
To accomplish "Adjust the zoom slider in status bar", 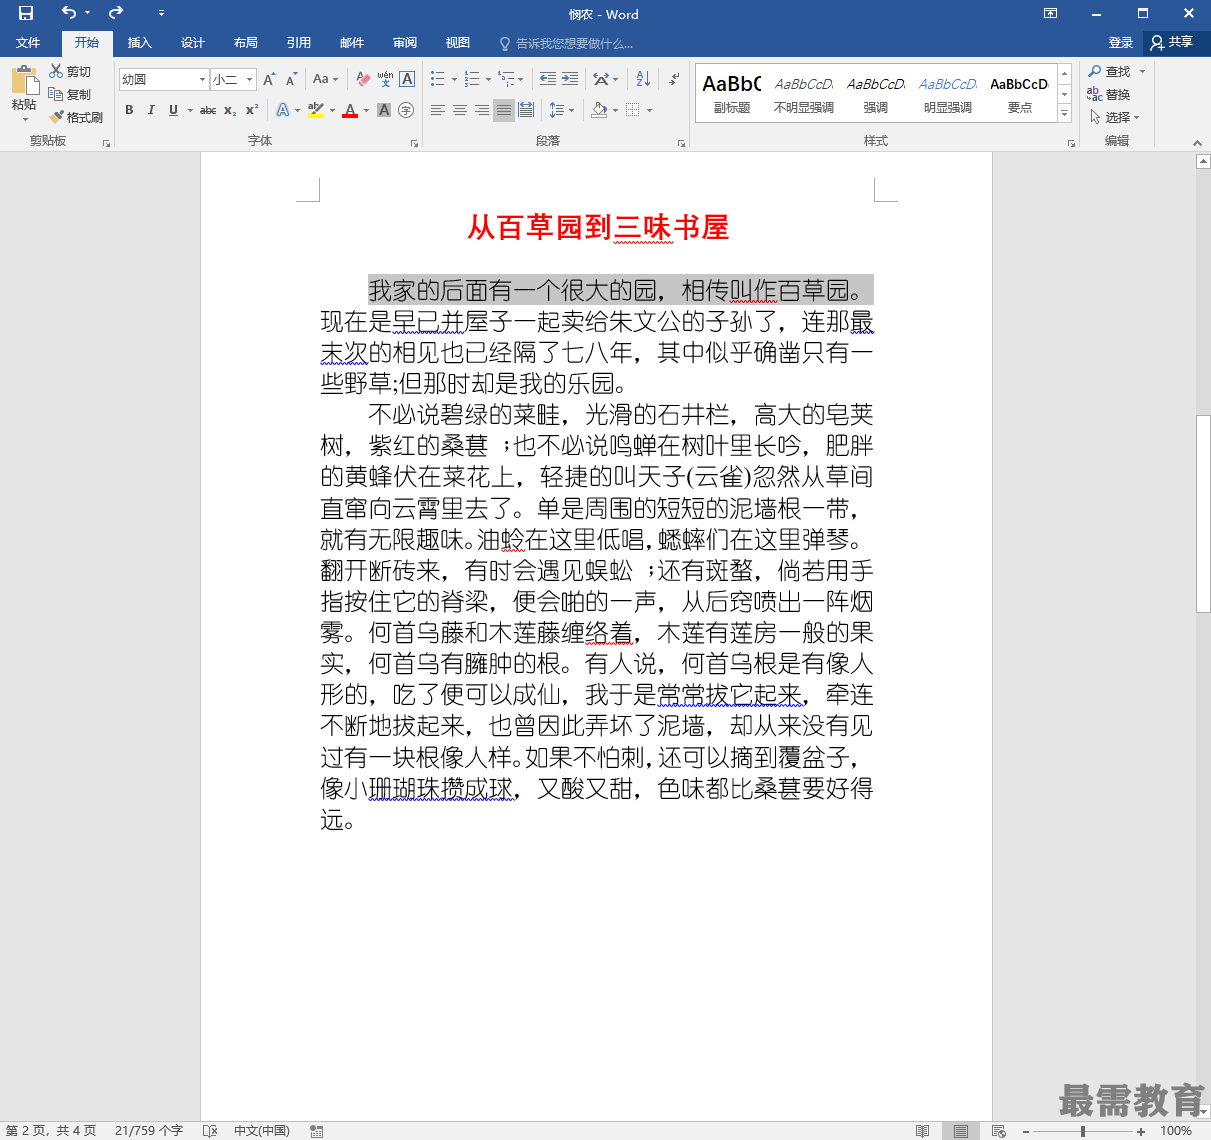I will (x=1083, y=1131).
